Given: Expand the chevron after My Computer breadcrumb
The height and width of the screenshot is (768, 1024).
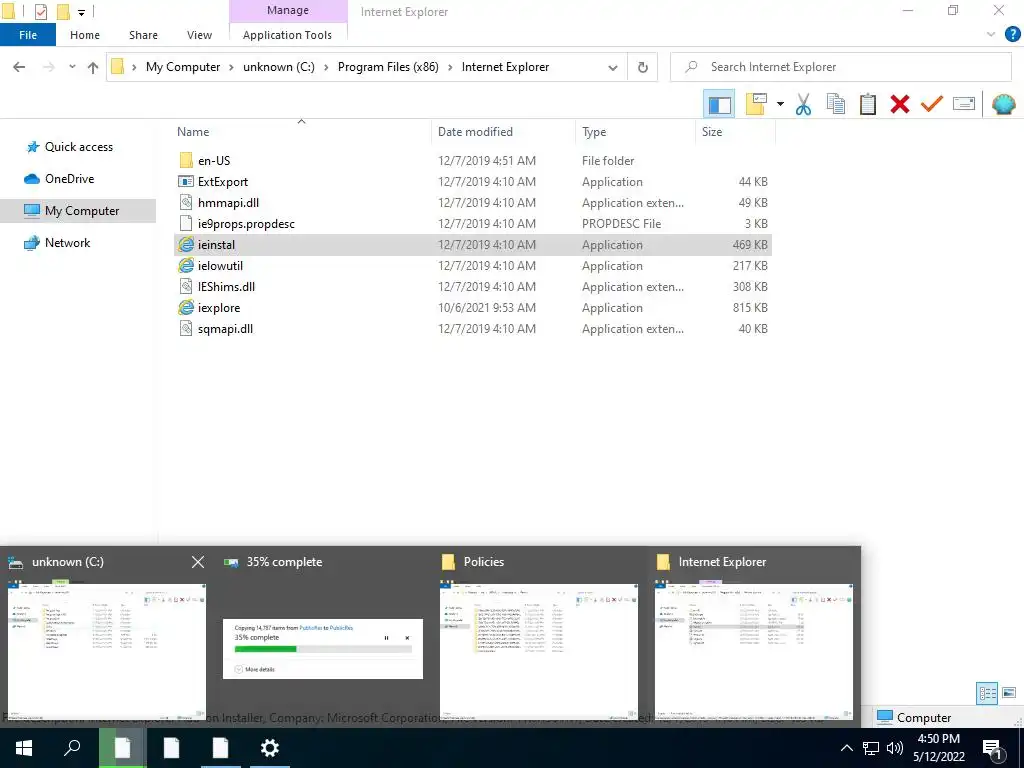Looking at the screenshot, I should pos(231,67).
